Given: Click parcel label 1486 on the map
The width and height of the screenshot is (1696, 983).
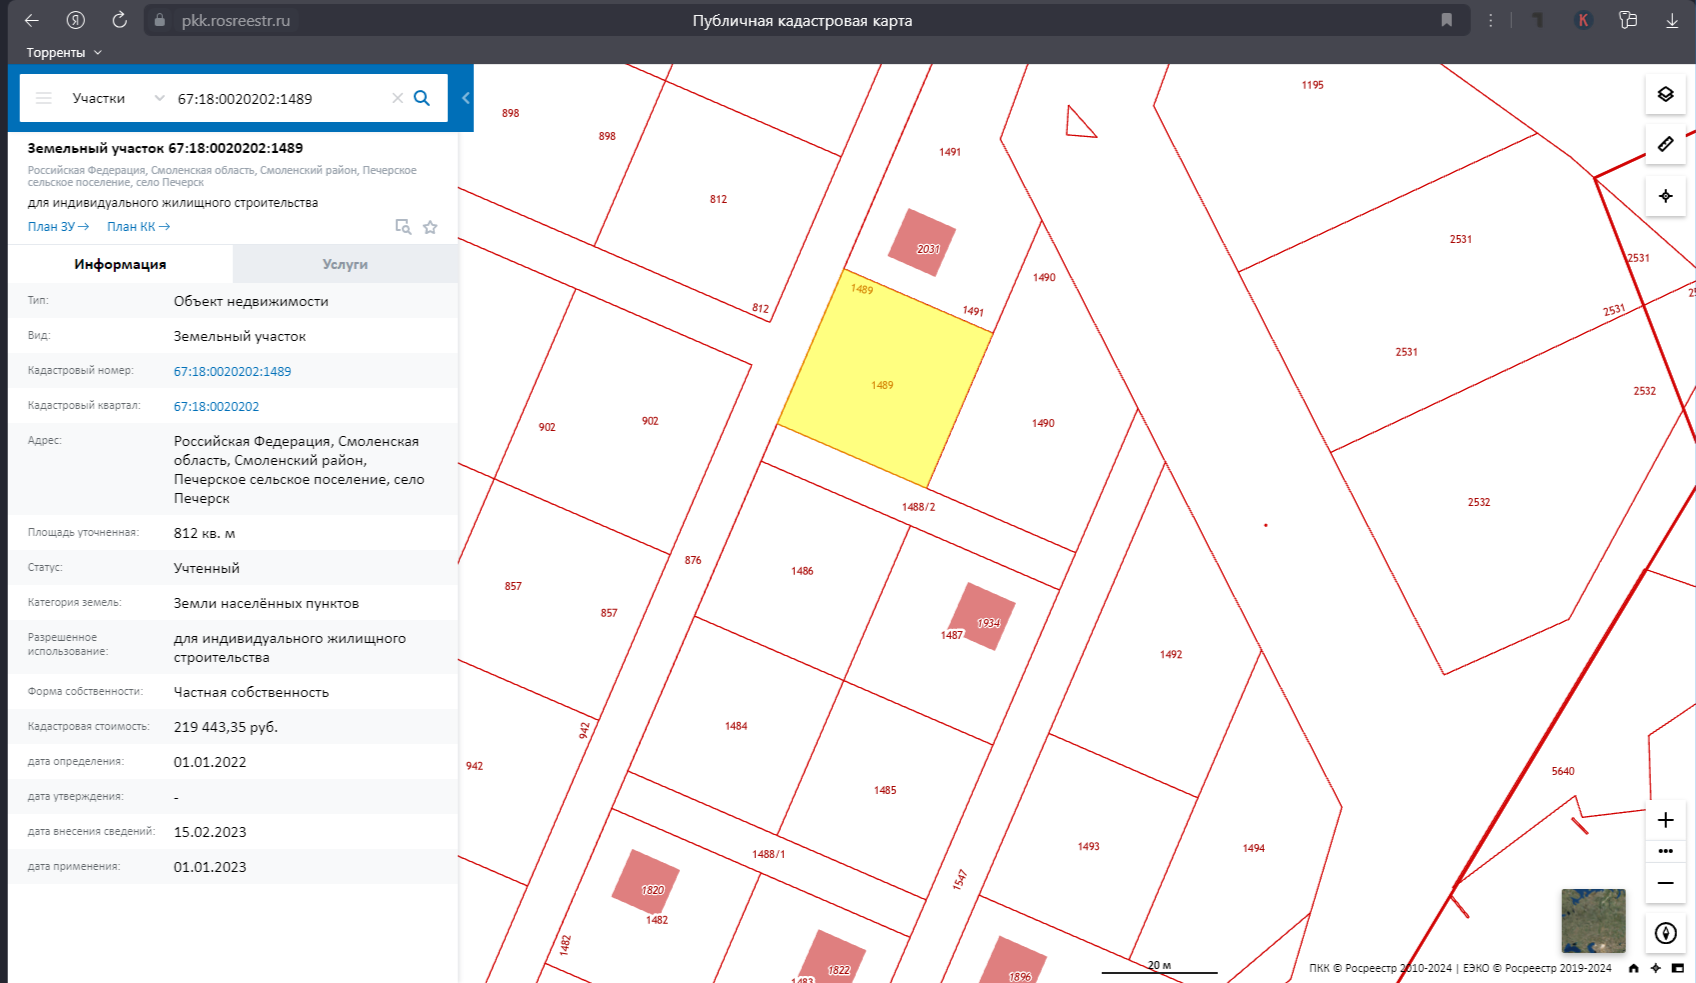Looking at the screenshot, I should tap(802, 571).
